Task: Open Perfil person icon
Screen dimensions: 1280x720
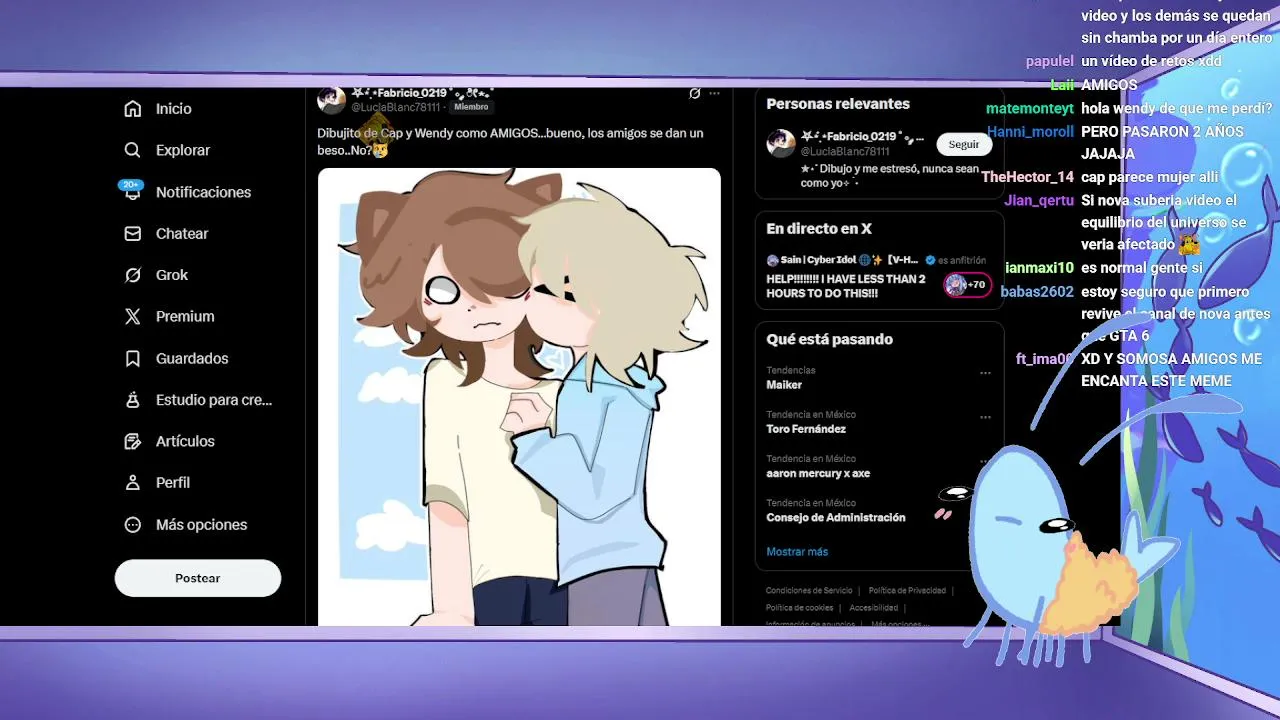Action: [x=132, y=482]
